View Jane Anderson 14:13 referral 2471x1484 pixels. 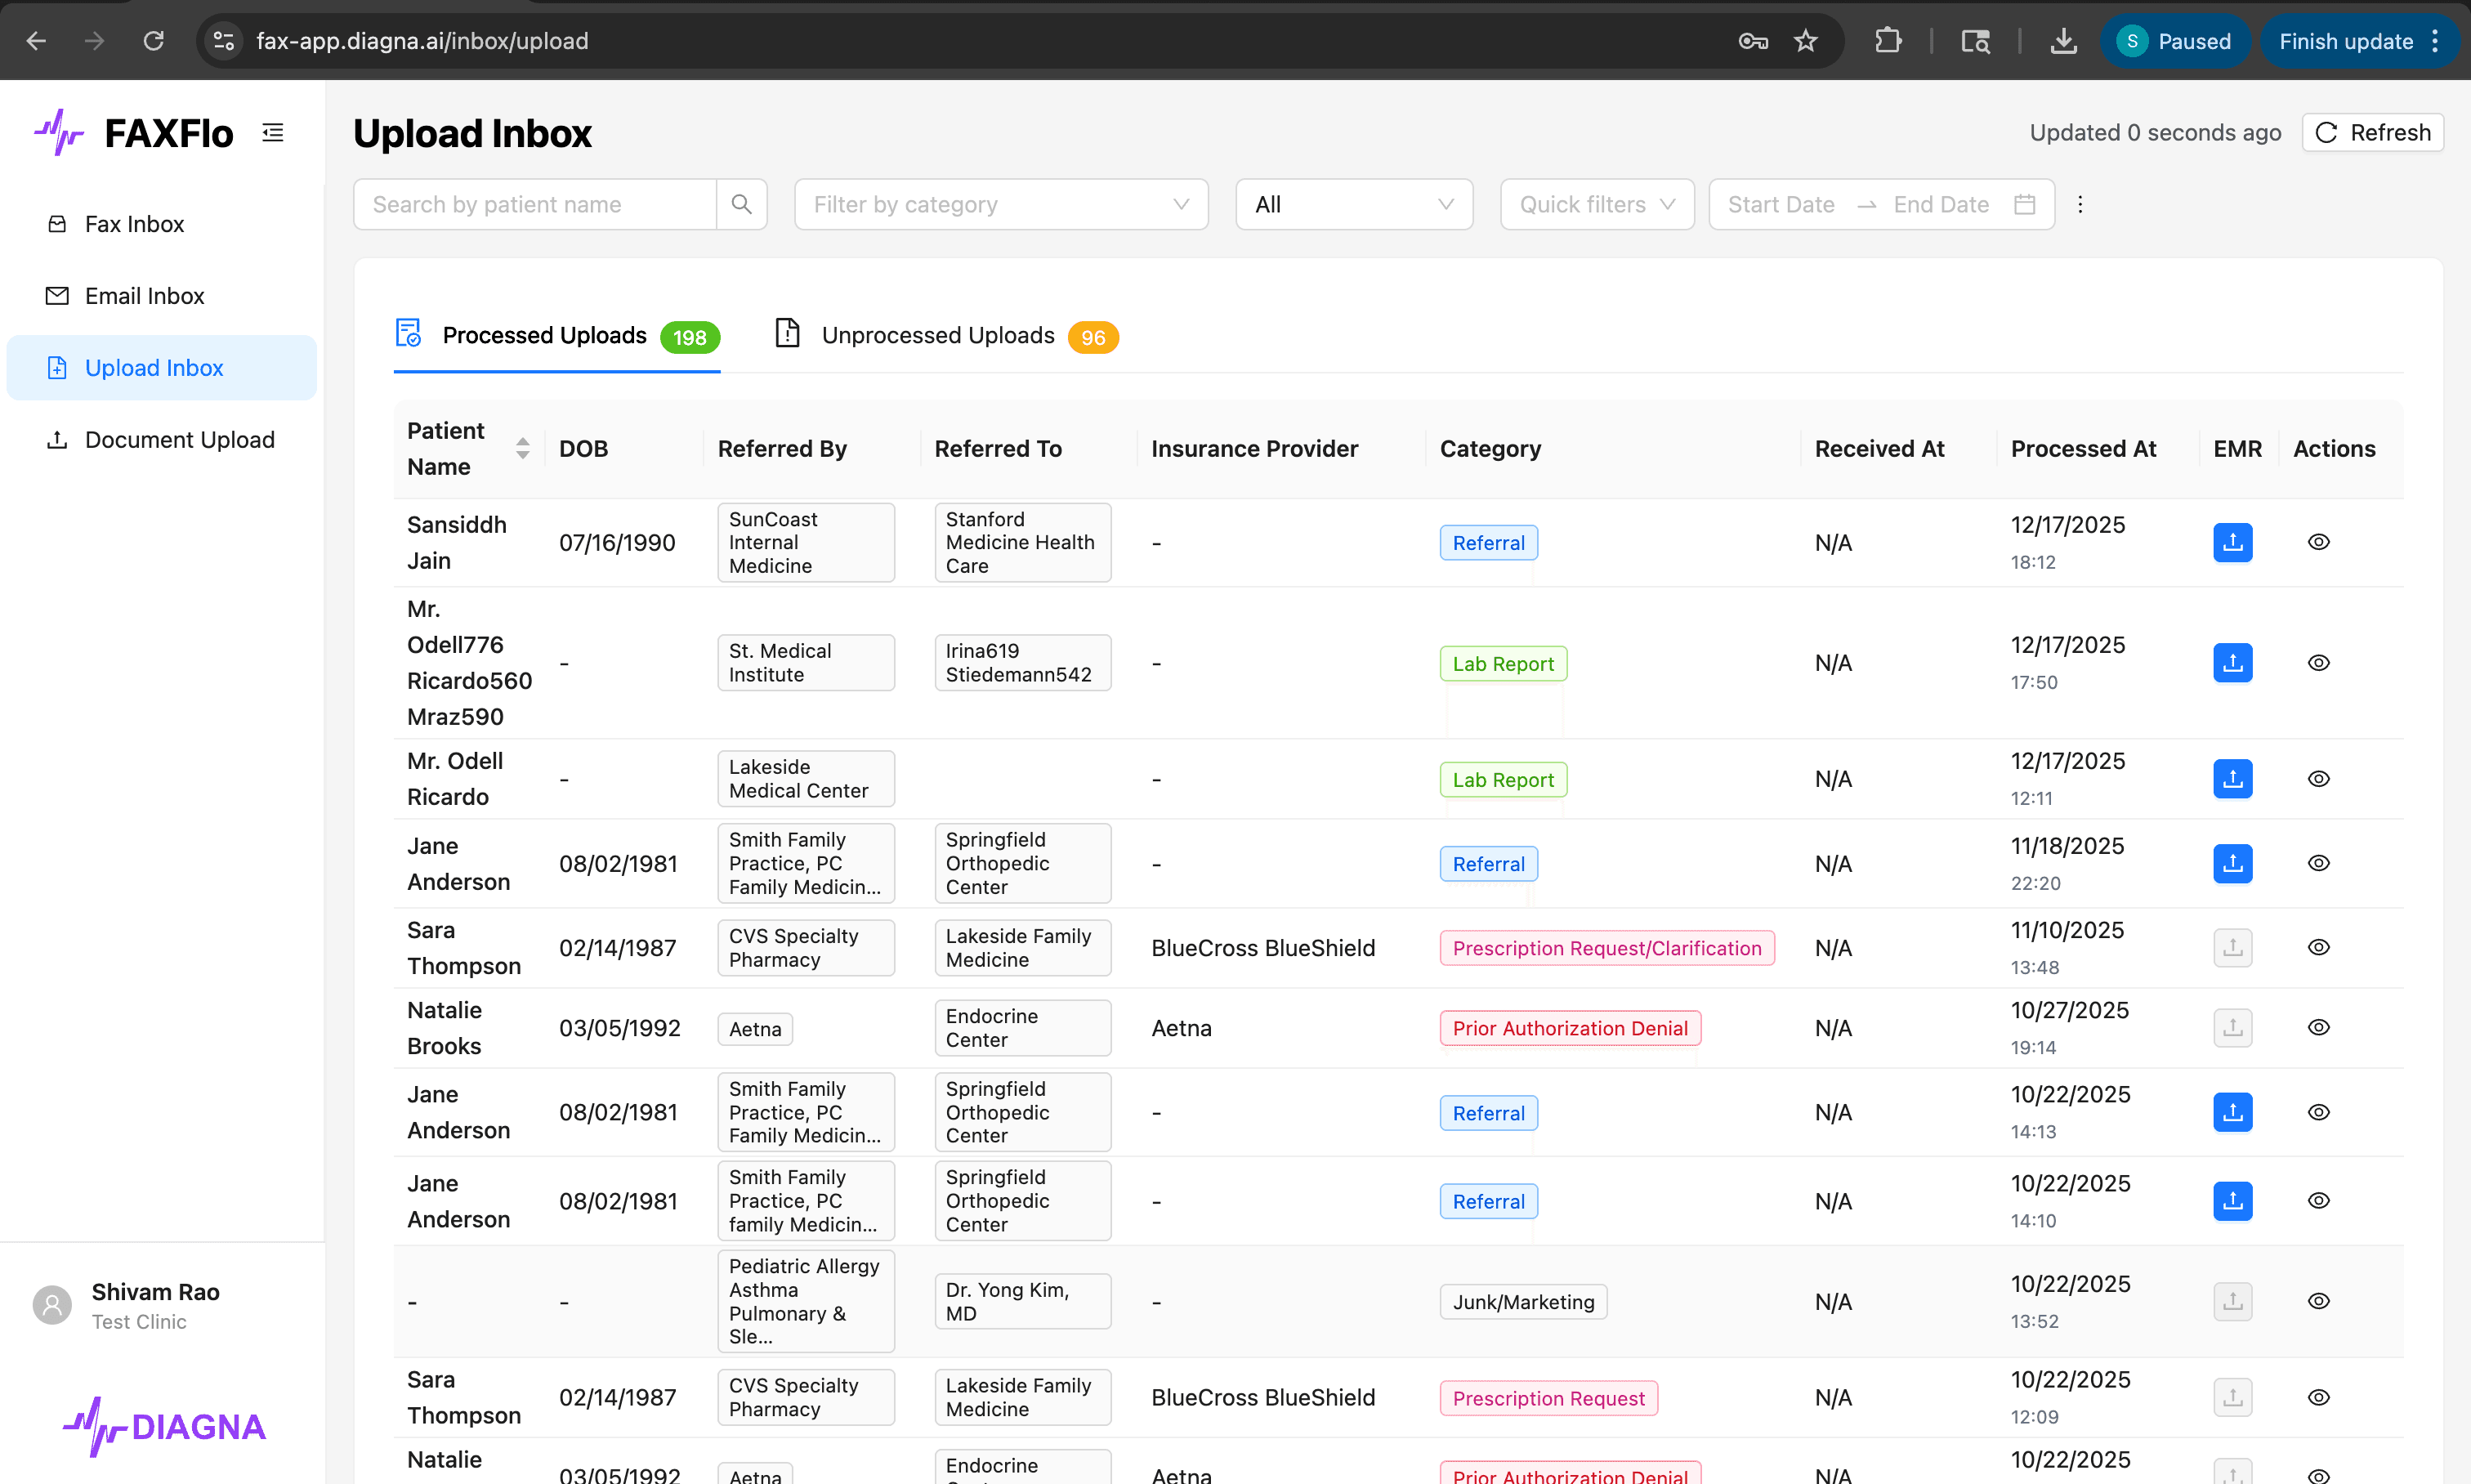(x=2318, y=1112)
